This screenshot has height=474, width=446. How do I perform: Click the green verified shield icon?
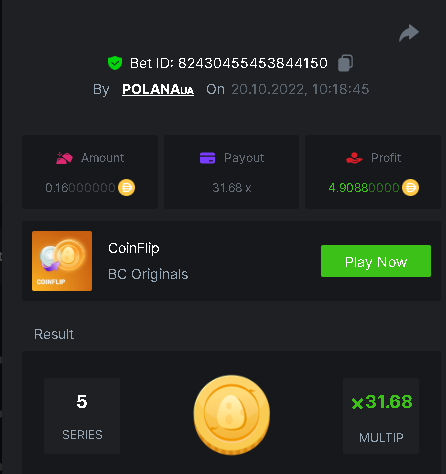pyautogui.click(x=115, y=63)
